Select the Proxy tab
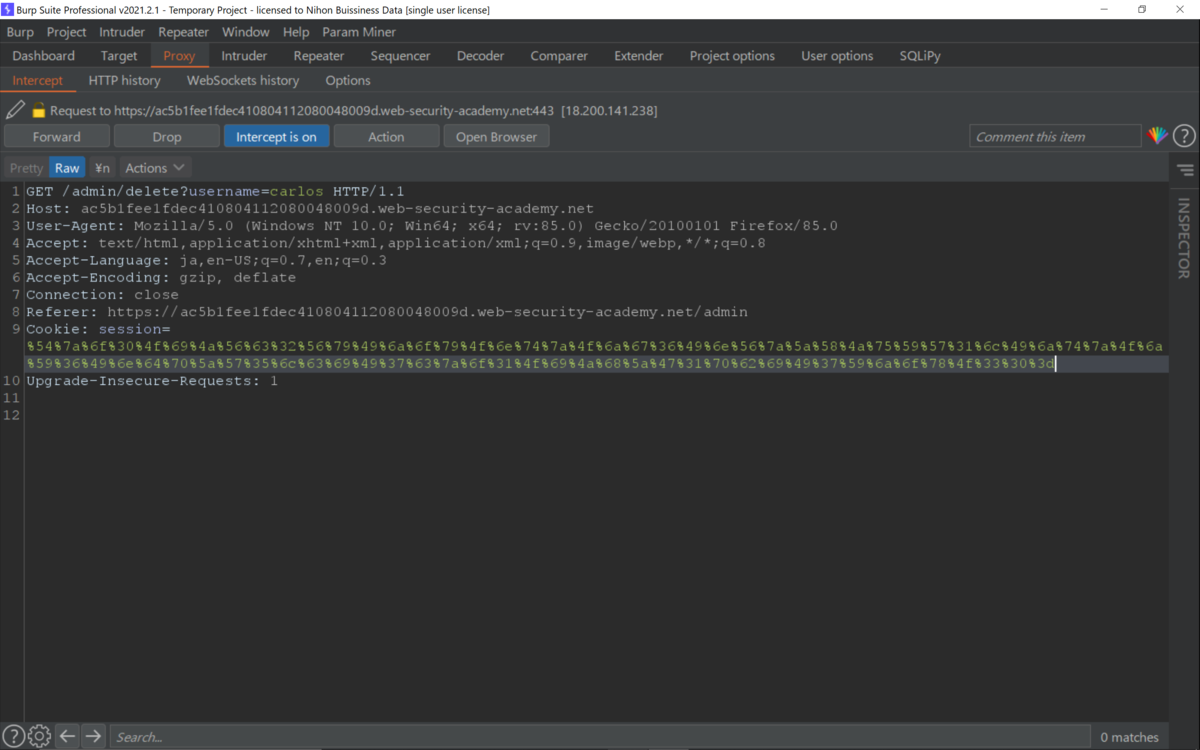The width and height of the screenshot is (1200, 750). coord(179,56)
